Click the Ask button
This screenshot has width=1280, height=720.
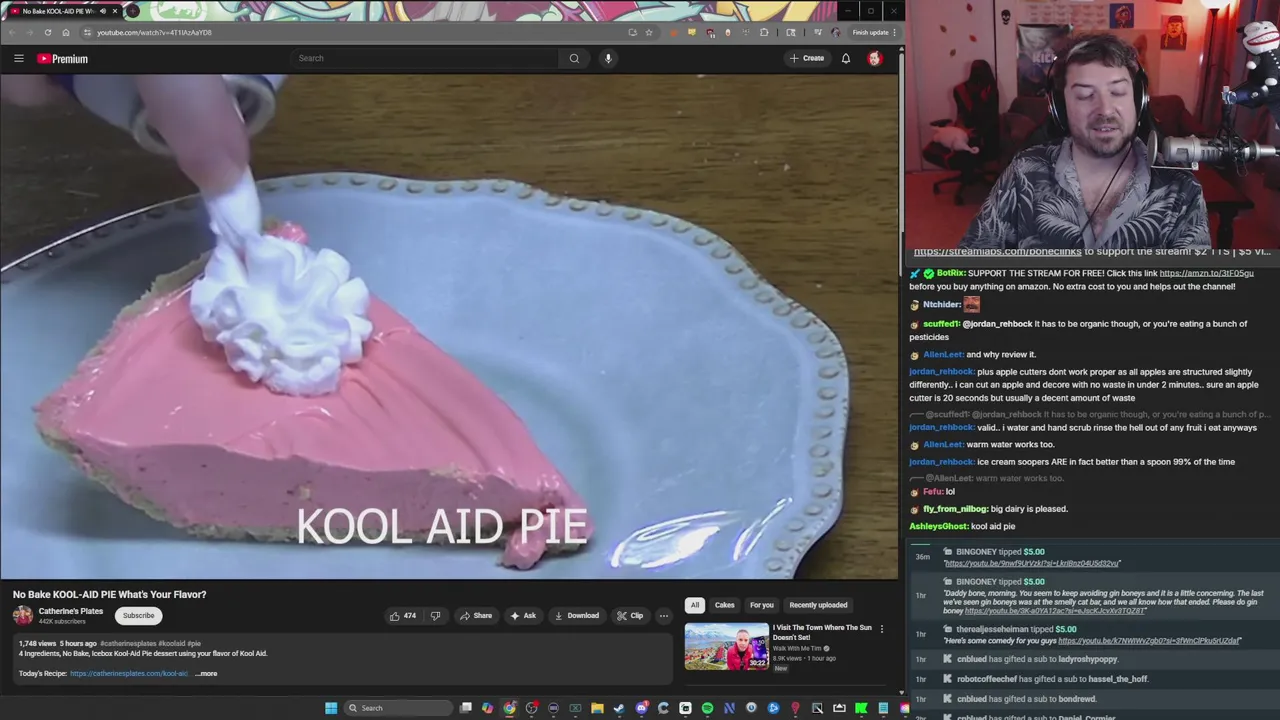[x=523, y=616]
